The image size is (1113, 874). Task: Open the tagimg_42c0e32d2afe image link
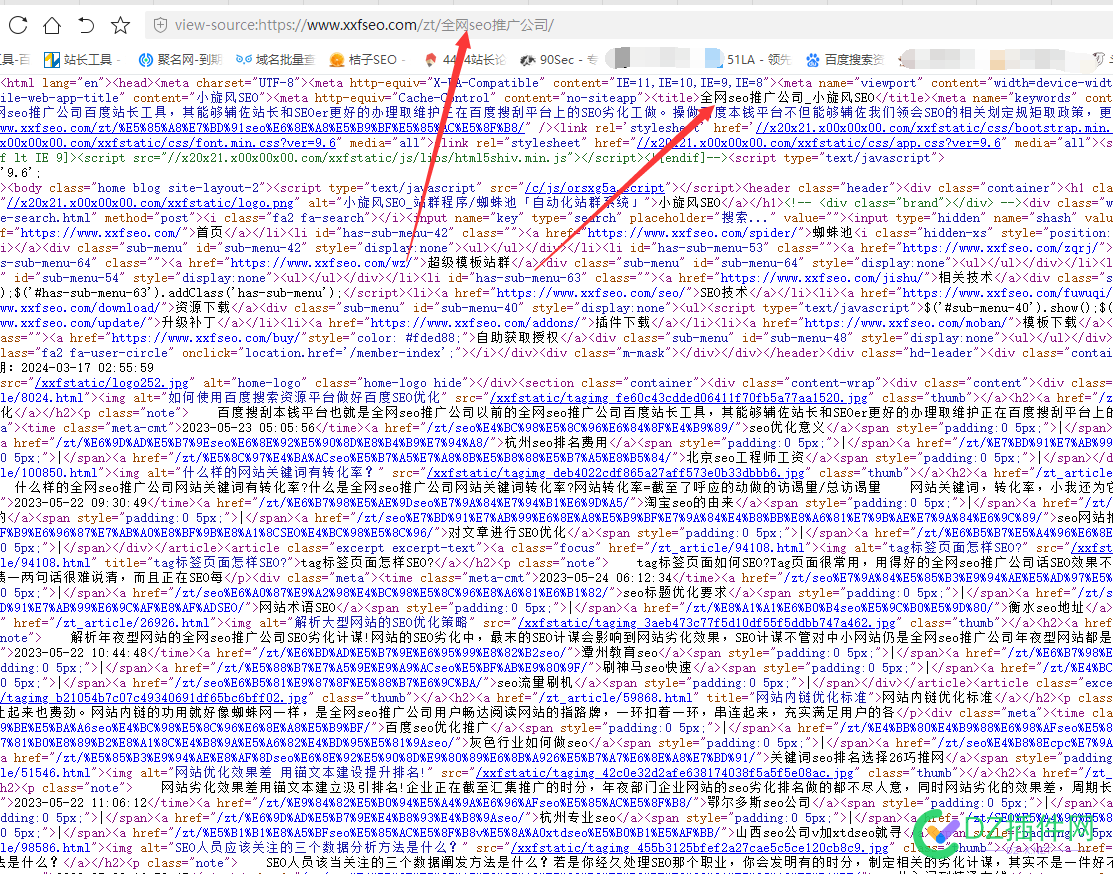pos(665,772)
